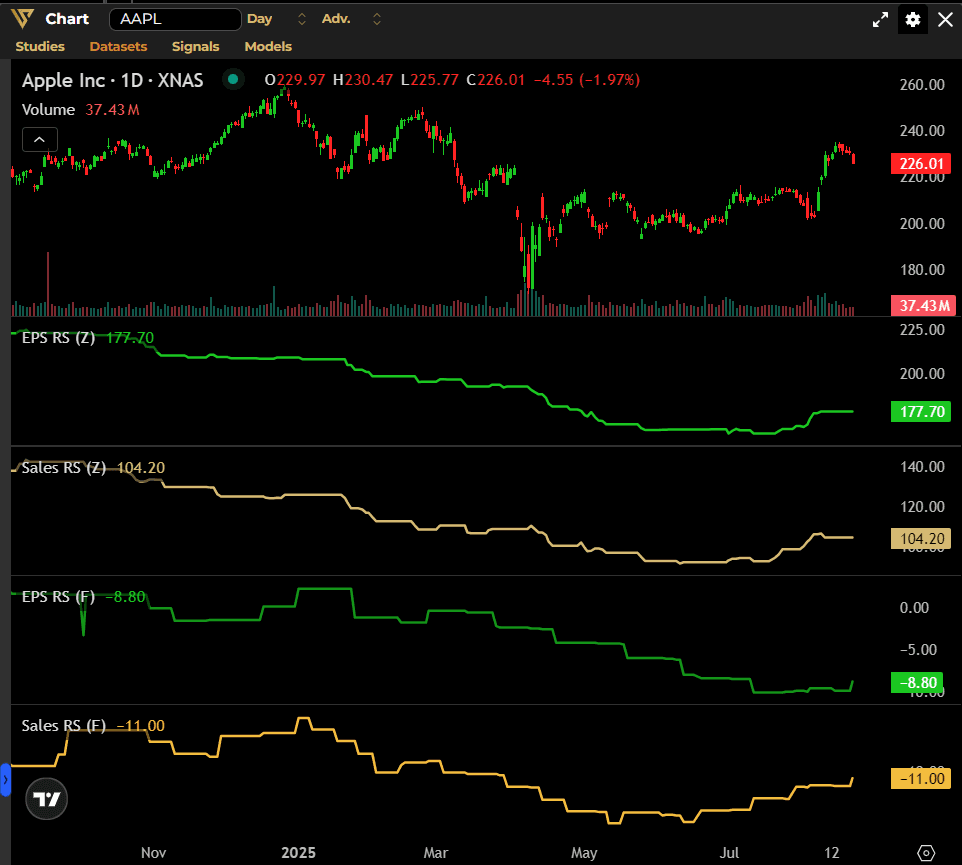Viewport: 962px width, 865px height.
Task: Click the 37.43M volume axis tag
Action: 921,305
